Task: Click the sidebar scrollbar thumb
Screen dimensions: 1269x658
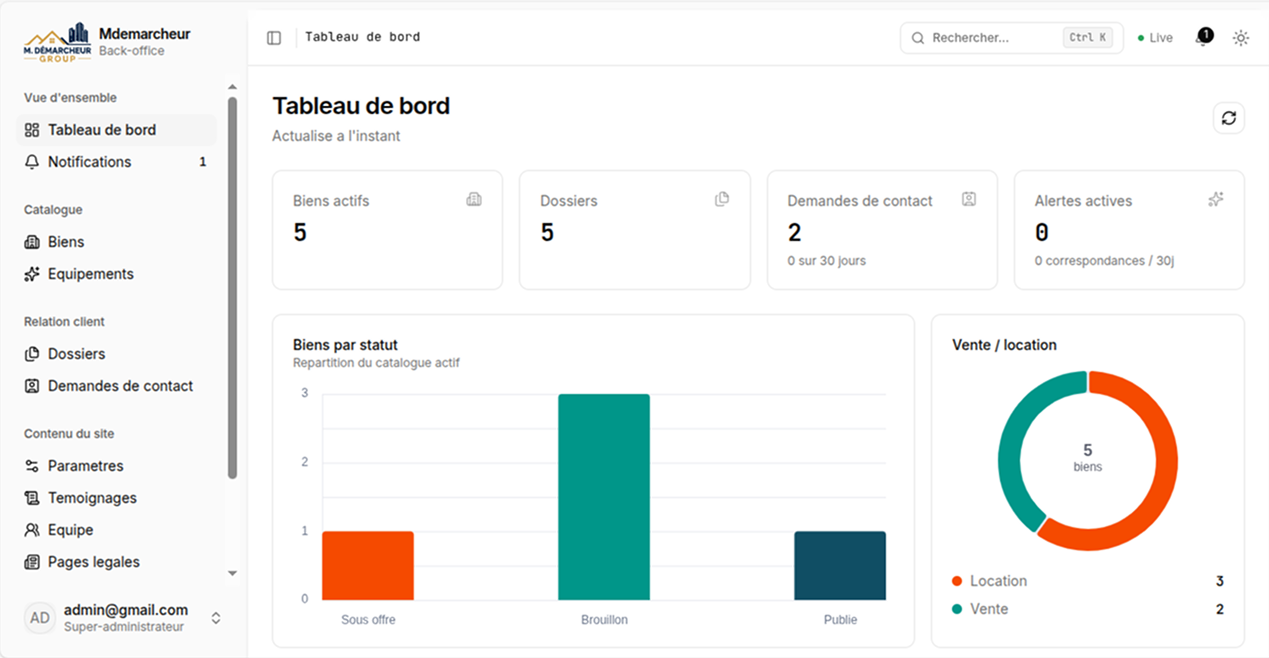Action: (233, 287)
